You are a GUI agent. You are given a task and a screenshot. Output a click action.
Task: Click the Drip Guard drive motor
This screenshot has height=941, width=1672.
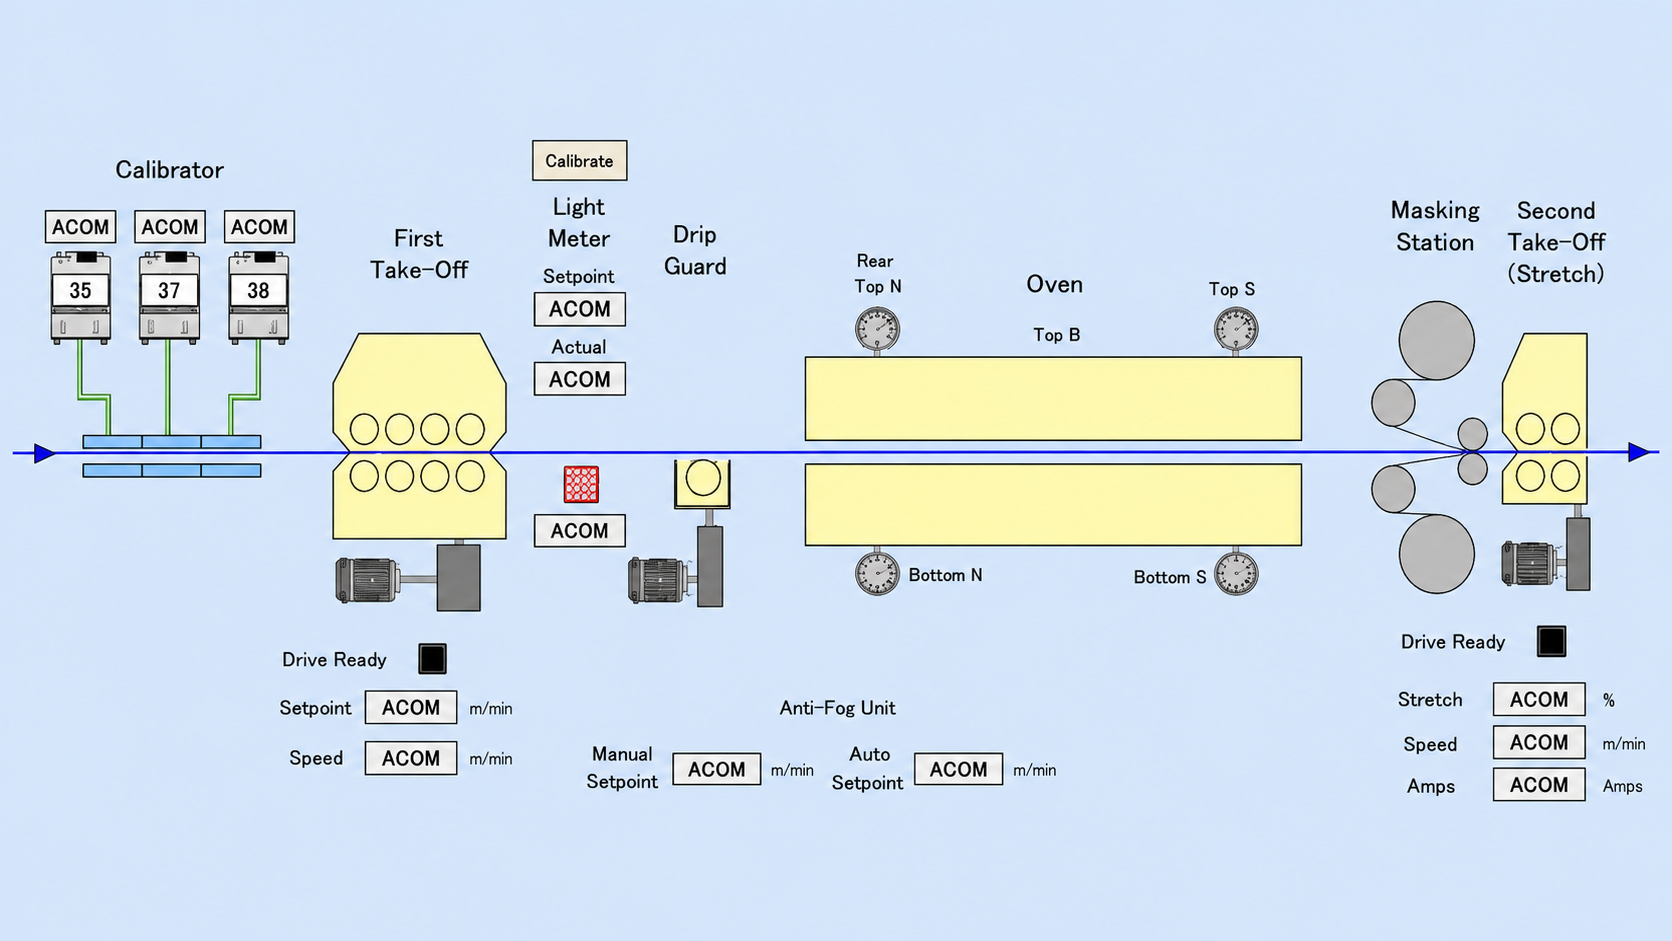tap(658, 580)
